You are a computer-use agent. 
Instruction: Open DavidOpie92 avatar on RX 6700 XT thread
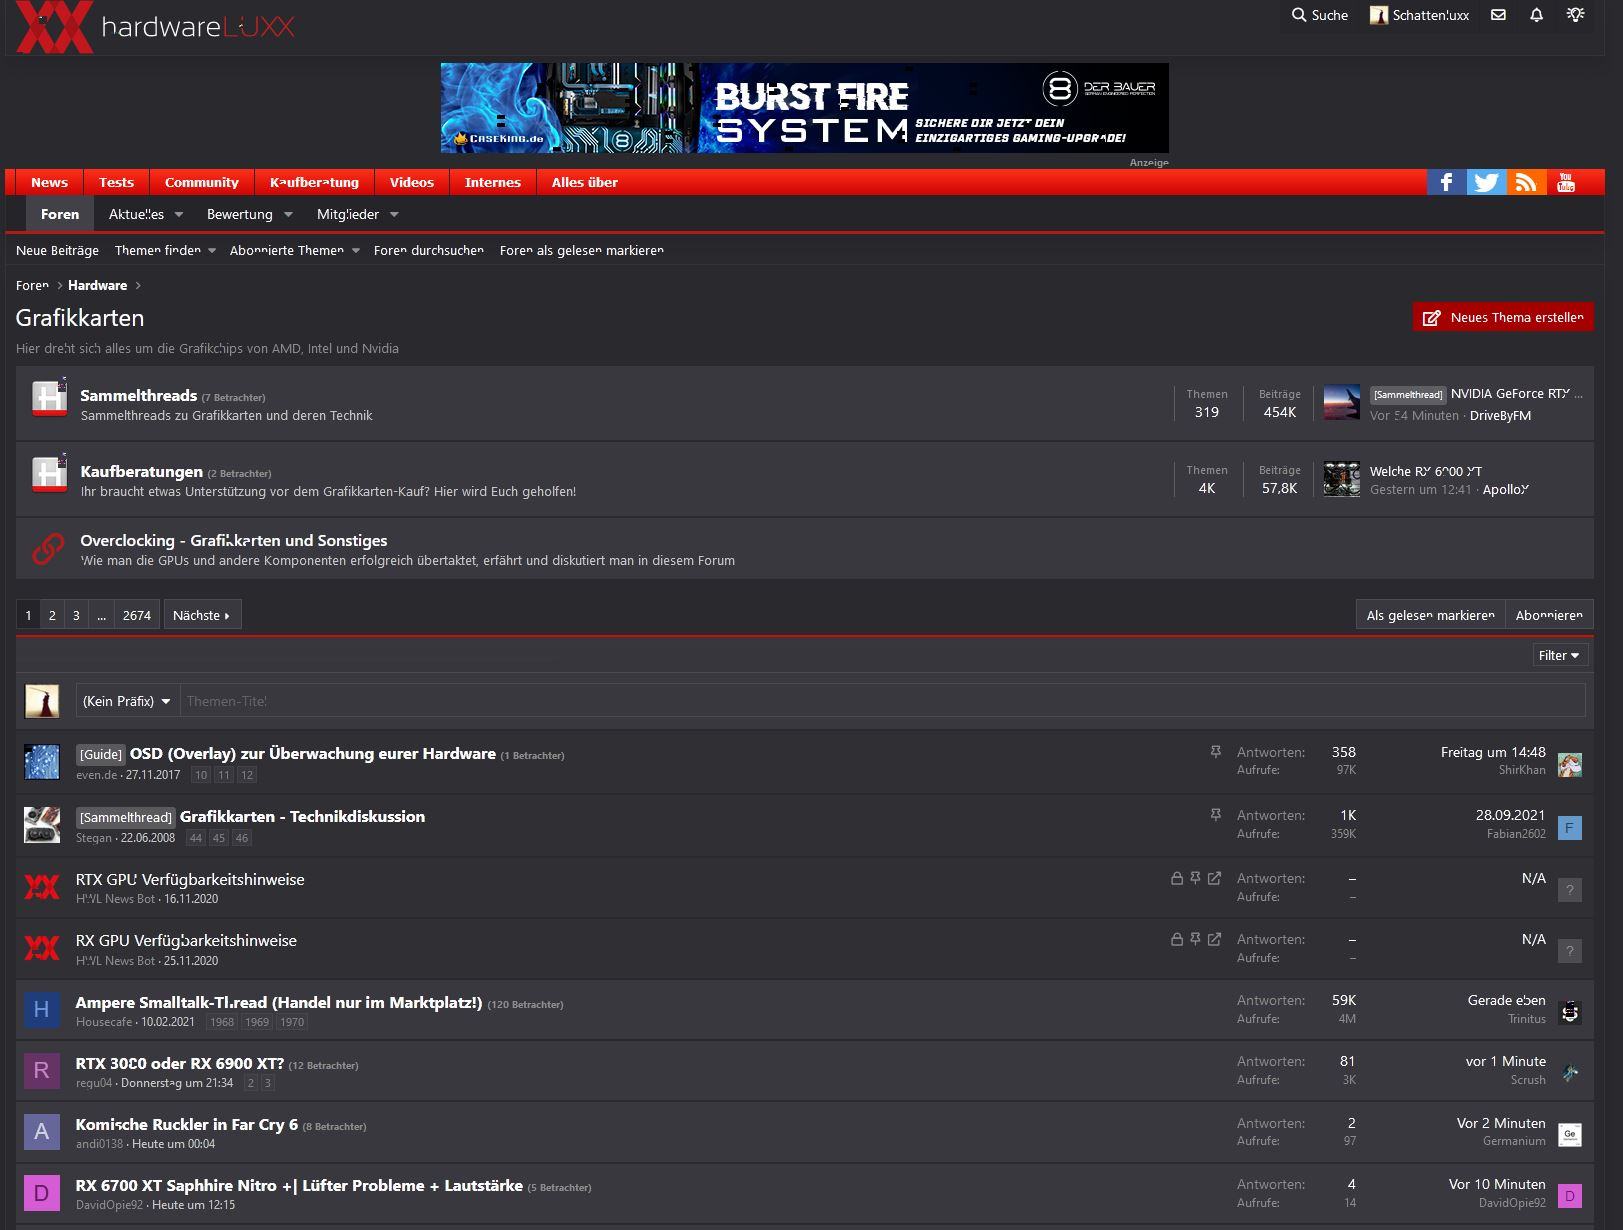coord(41,1193)
